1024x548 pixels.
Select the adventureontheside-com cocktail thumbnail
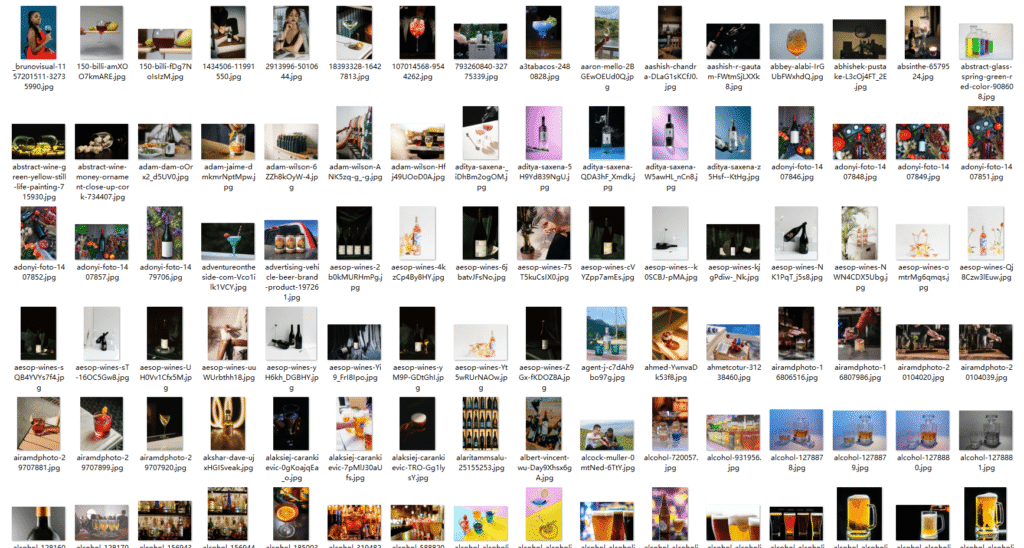pos(229,242)
